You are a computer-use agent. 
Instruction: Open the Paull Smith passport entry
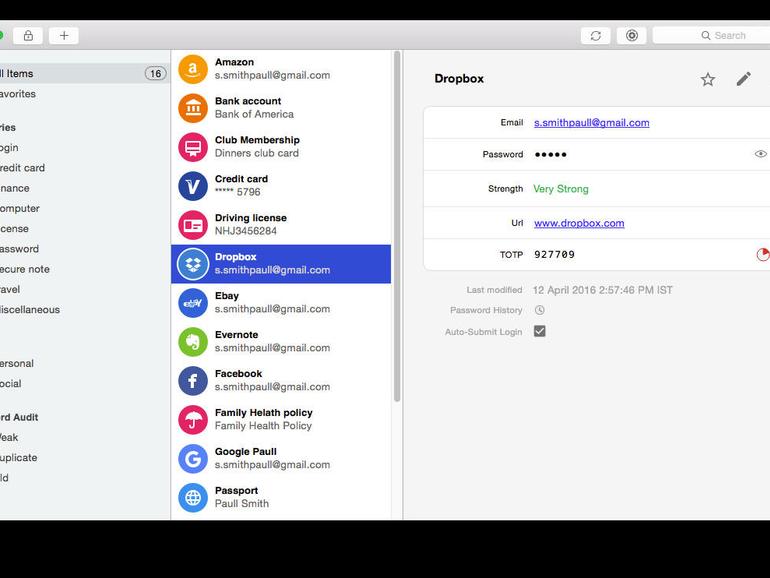[x=242, y=503]
